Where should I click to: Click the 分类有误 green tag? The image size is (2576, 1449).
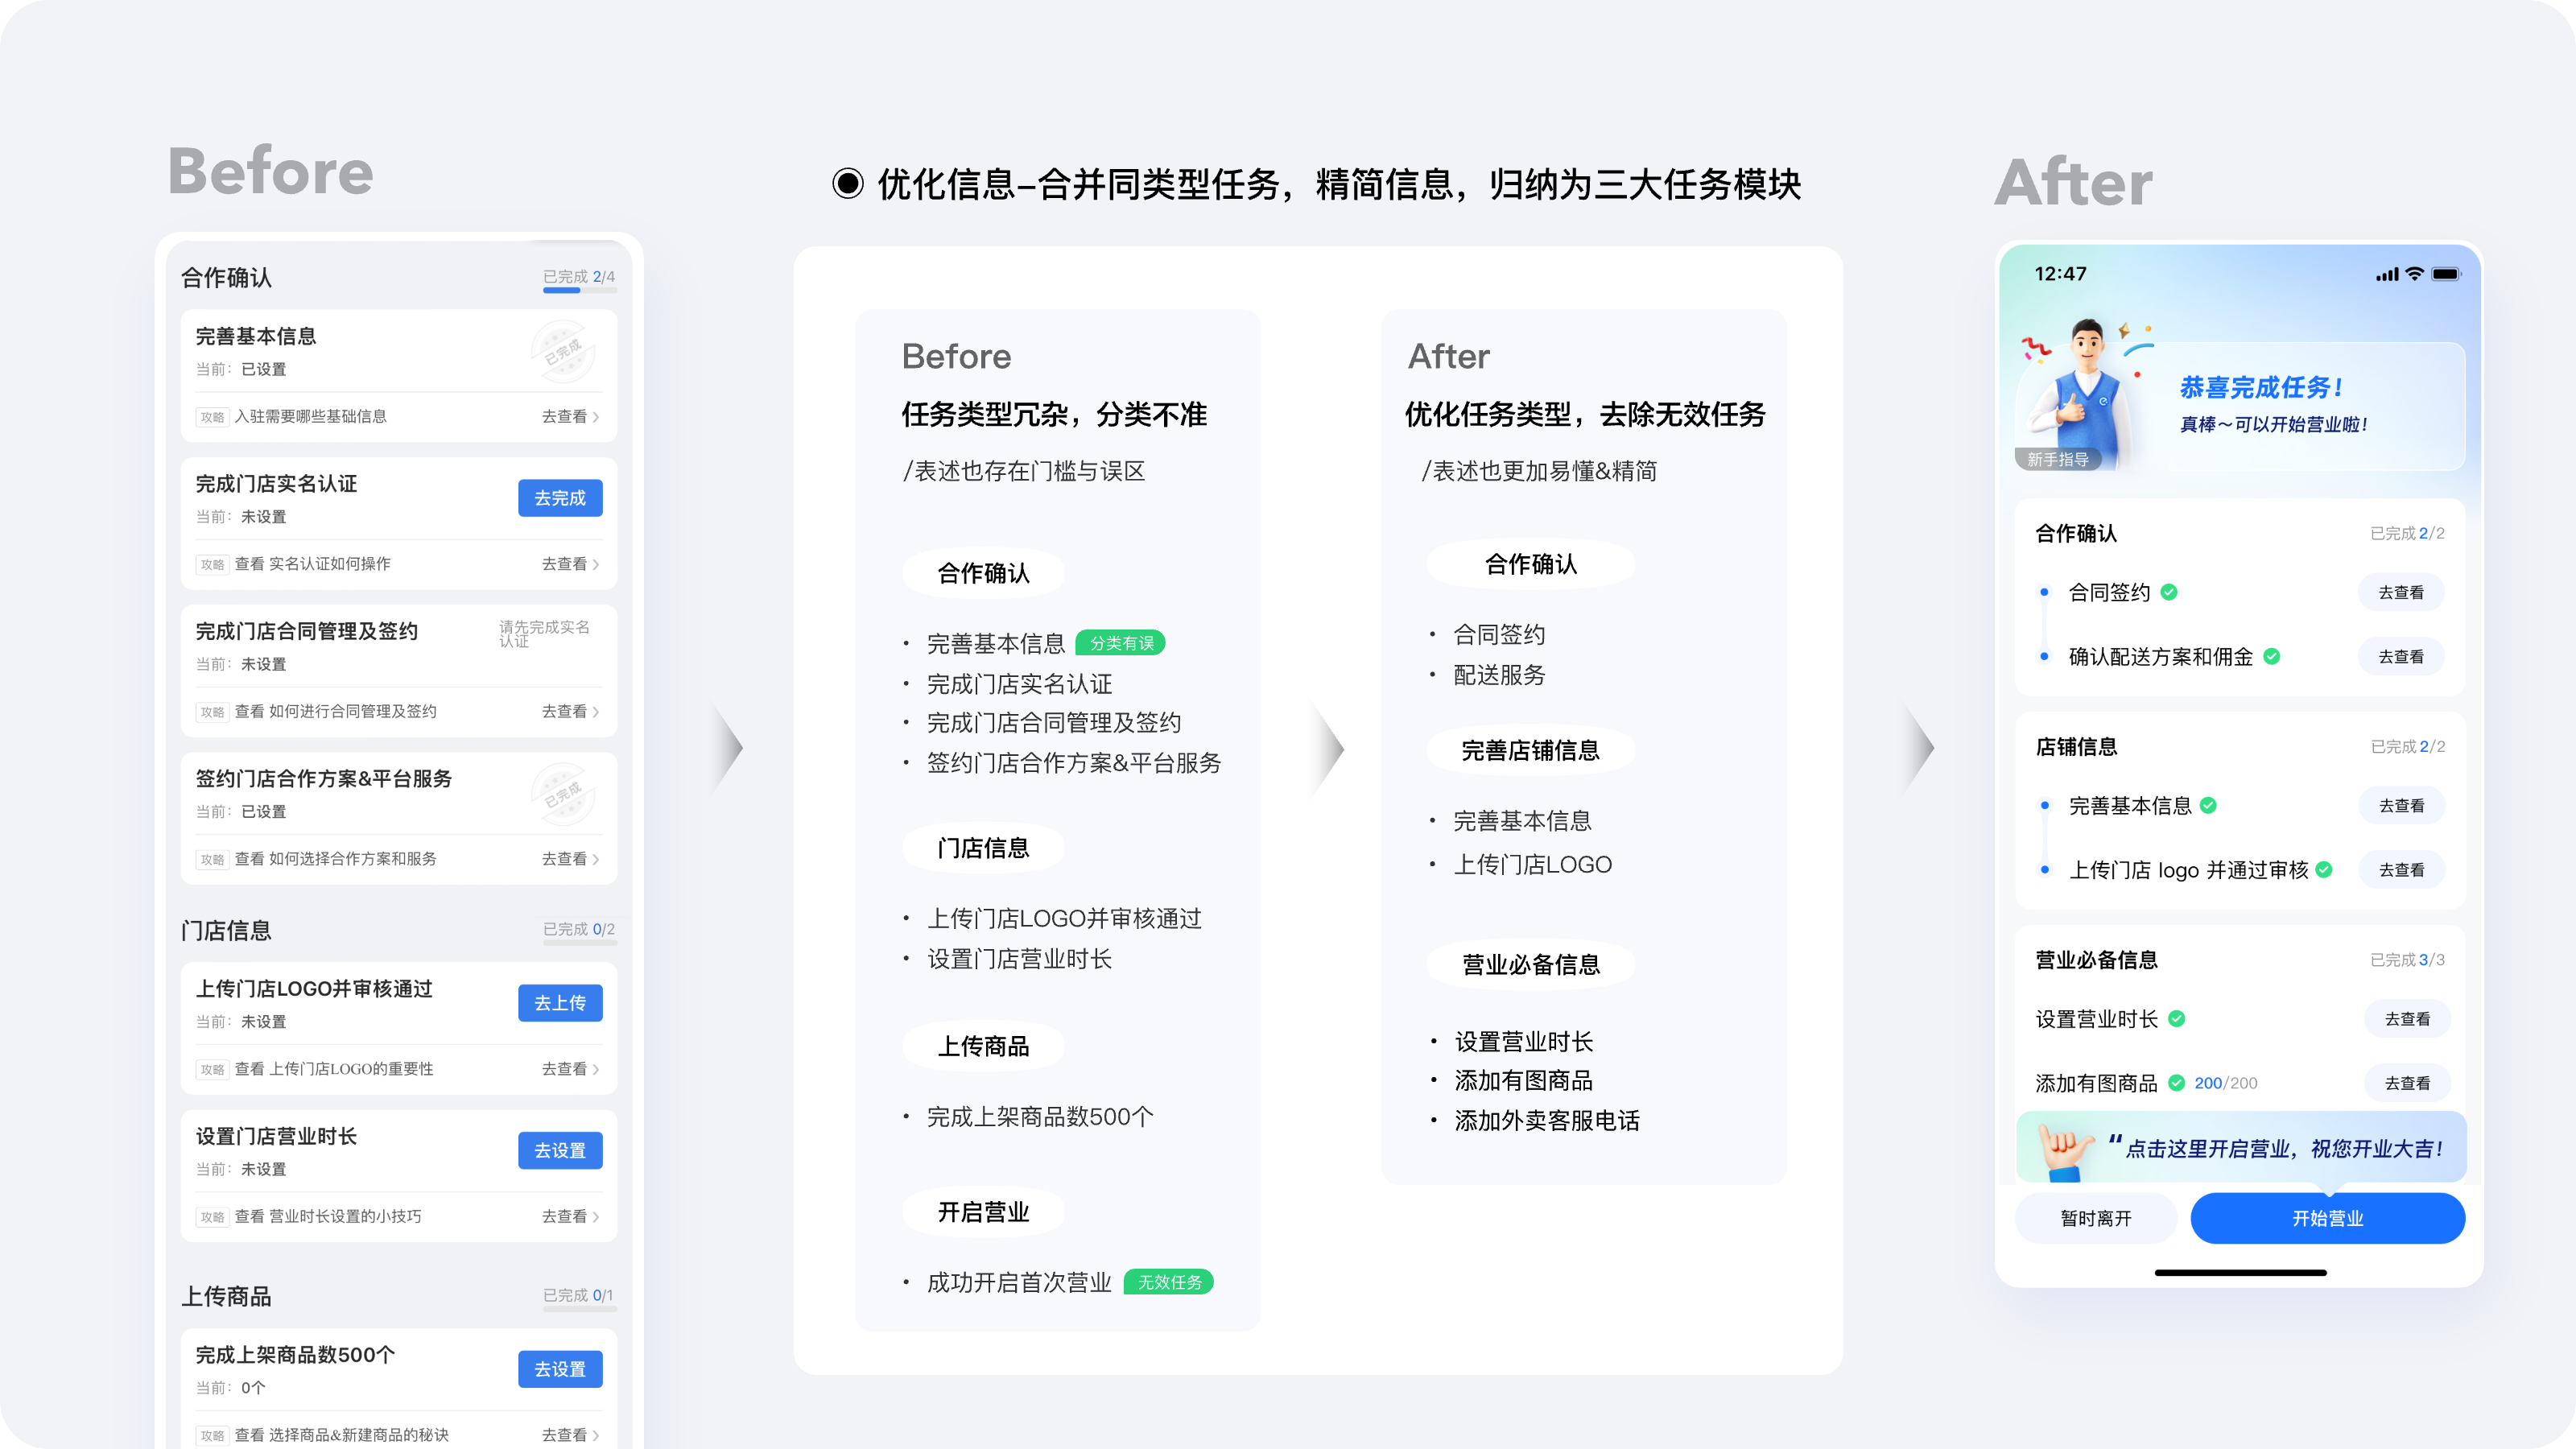[x=1121, y=643]
